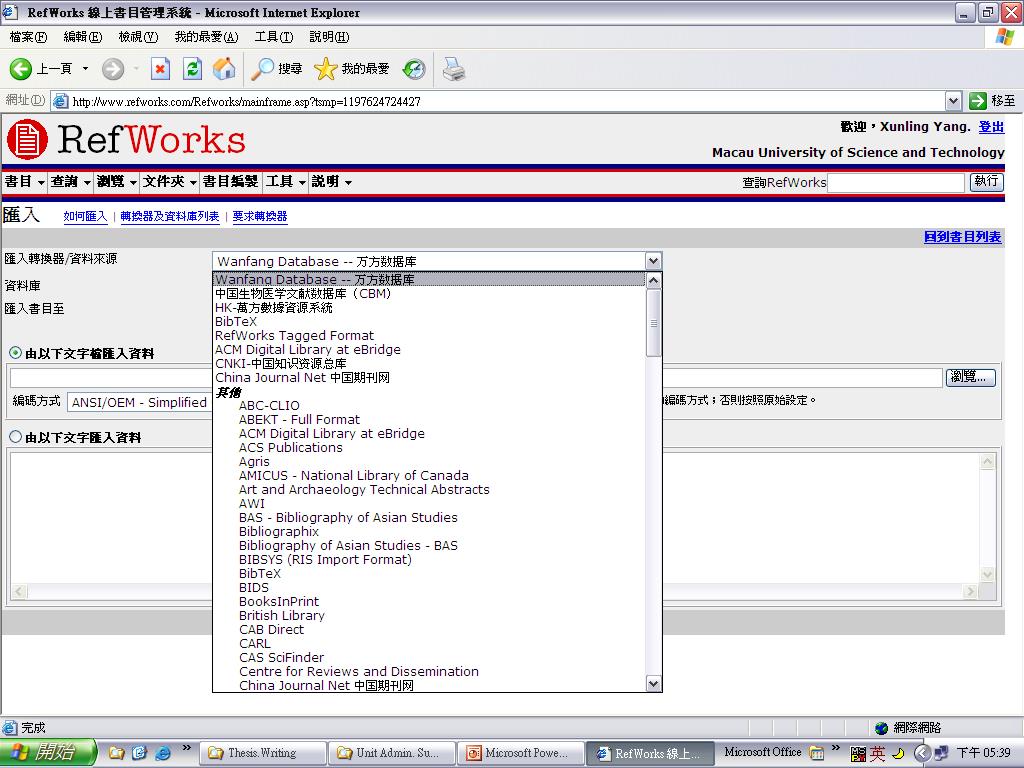Select 中国生物医学文献数据库 (CBM) option
The height and width of the screenshot is (768, 1024).
pos(302,294)
